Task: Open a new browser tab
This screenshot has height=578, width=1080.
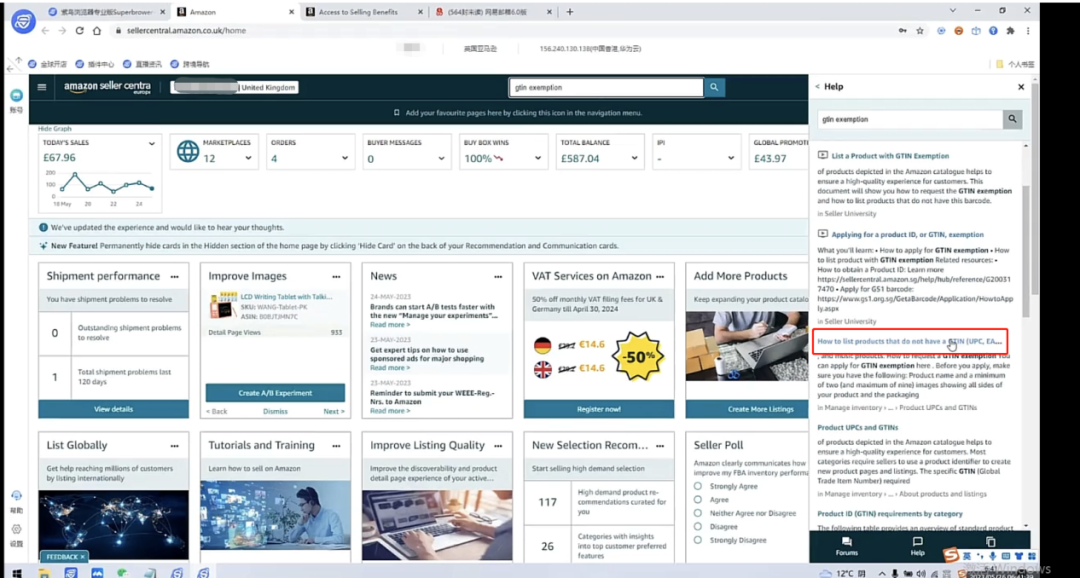Action: pyautogui.click(x=570, y=12)
